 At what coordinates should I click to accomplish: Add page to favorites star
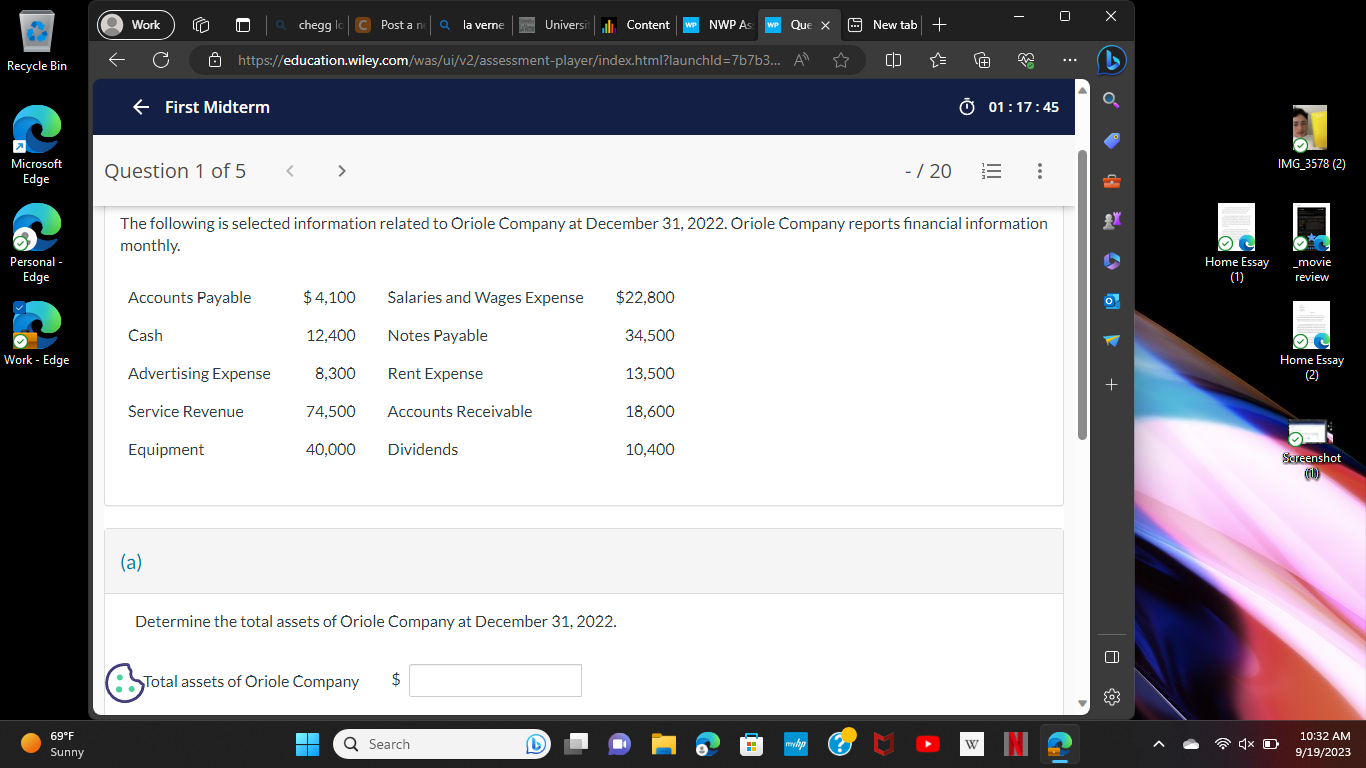[841, 61]
